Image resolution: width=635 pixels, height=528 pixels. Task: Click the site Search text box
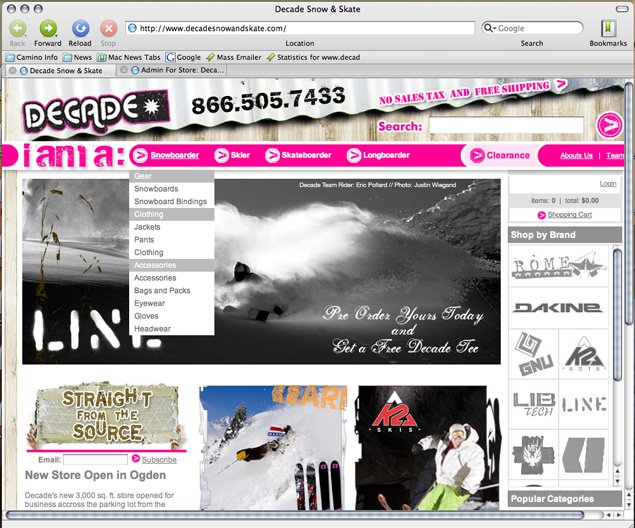click(506, 125)
